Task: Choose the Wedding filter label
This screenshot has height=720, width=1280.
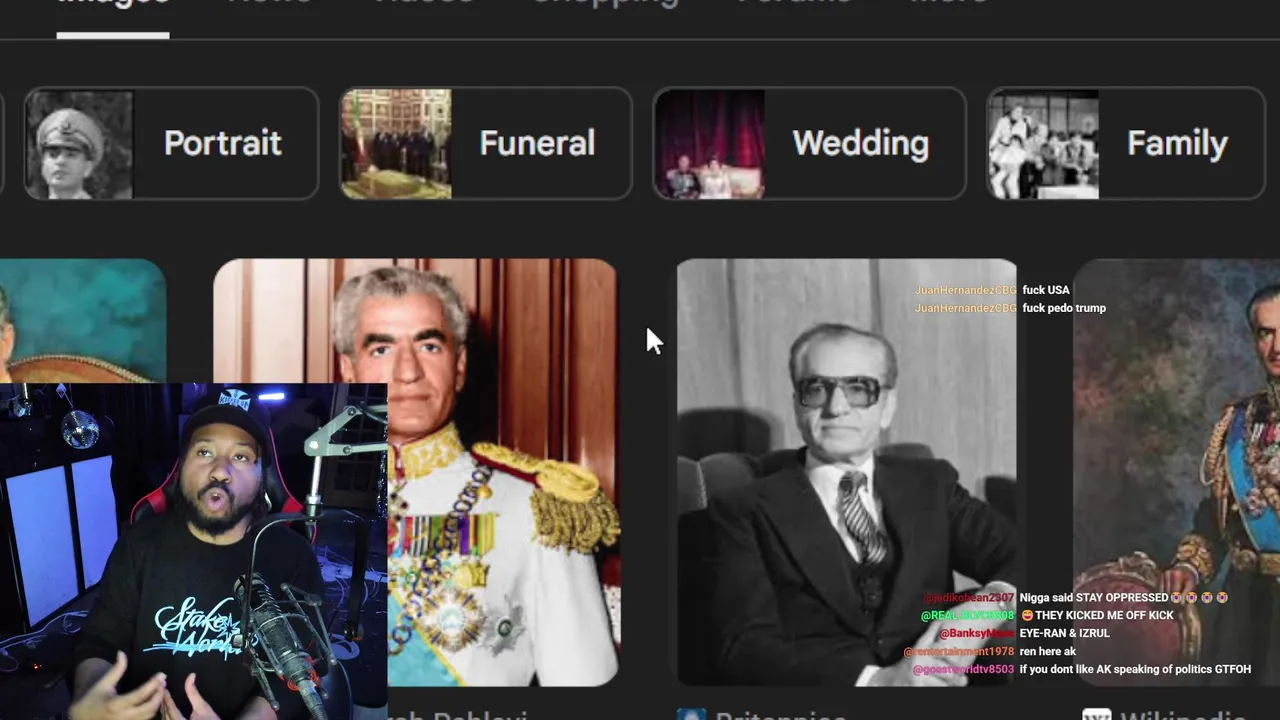Action: pos(860,144)
